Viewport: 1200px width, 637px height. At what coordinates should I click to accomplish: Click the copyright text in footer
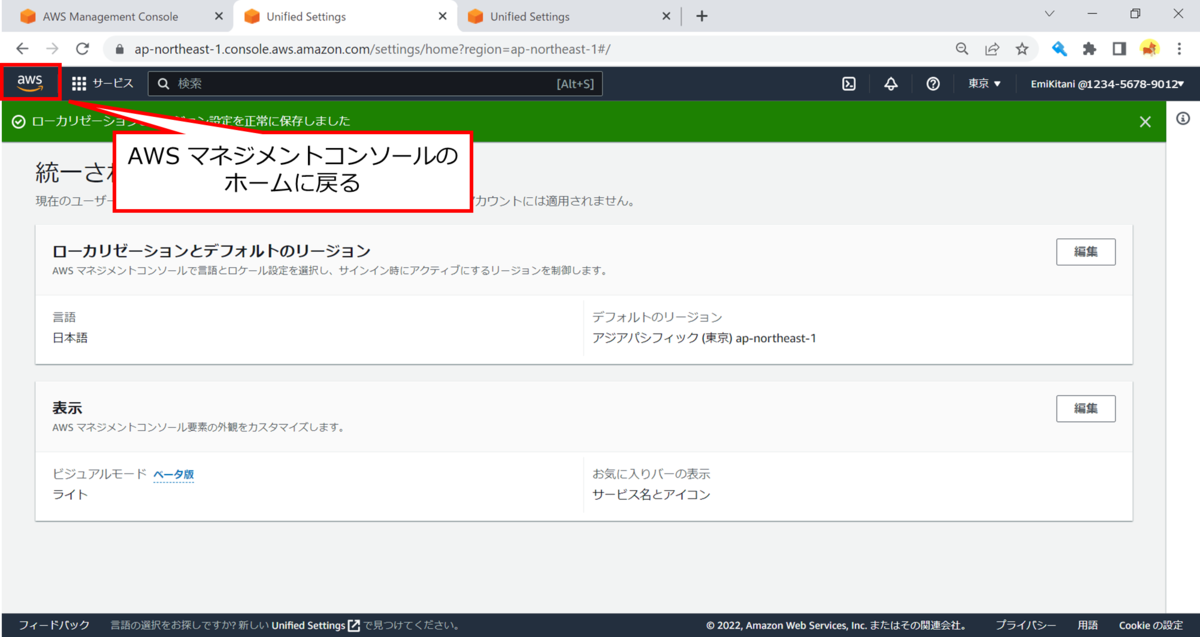[x=836, y=625]
